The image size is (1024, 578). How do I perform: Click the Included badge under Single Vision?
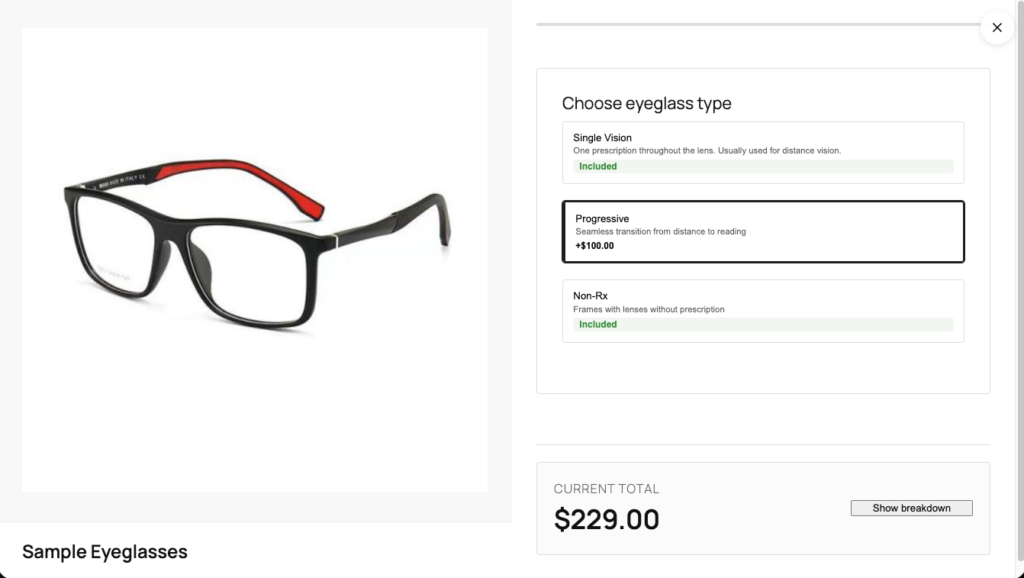[x=598, y=166]
